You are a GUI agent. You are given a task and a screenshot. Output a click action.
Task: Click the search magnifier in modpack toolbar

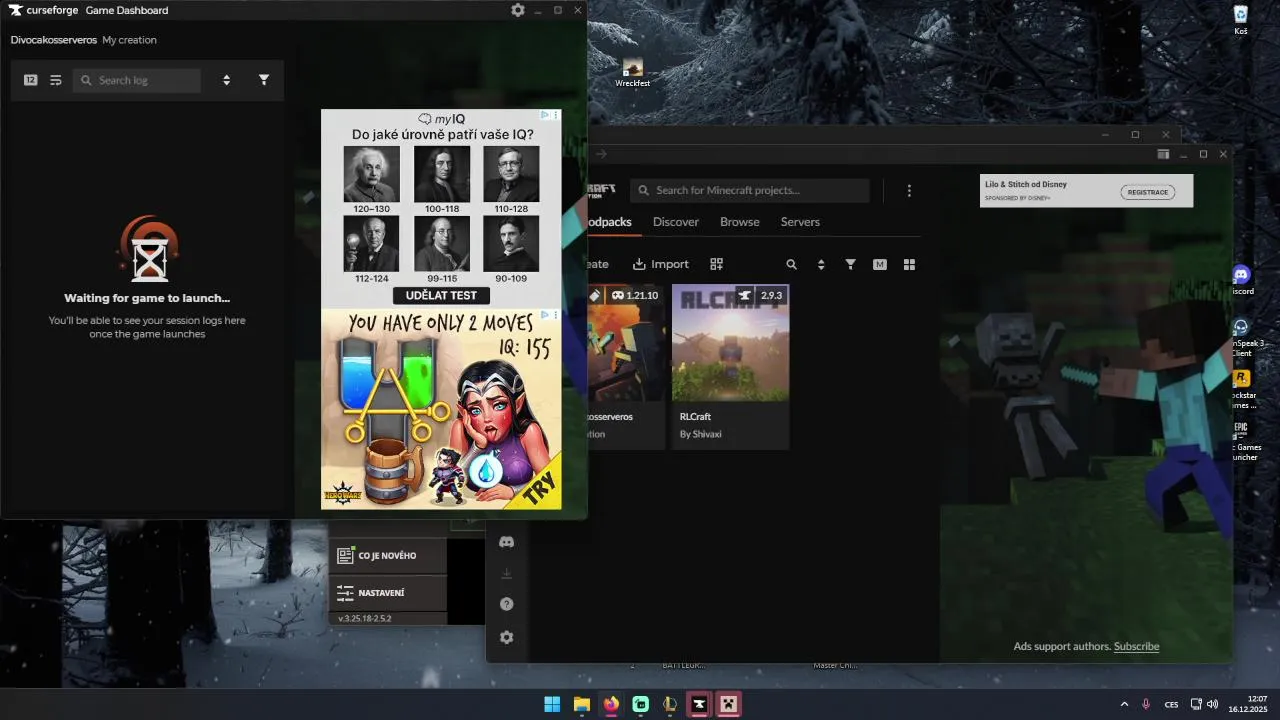[792, 264]
